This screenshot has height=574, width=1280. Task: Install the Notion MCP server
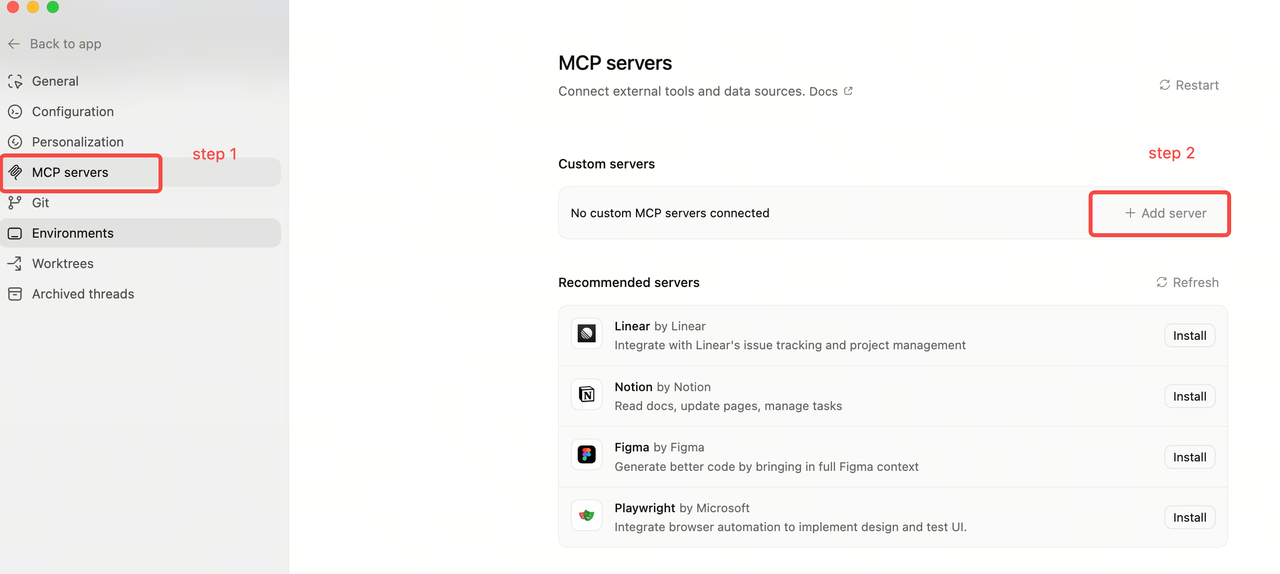1189,396
